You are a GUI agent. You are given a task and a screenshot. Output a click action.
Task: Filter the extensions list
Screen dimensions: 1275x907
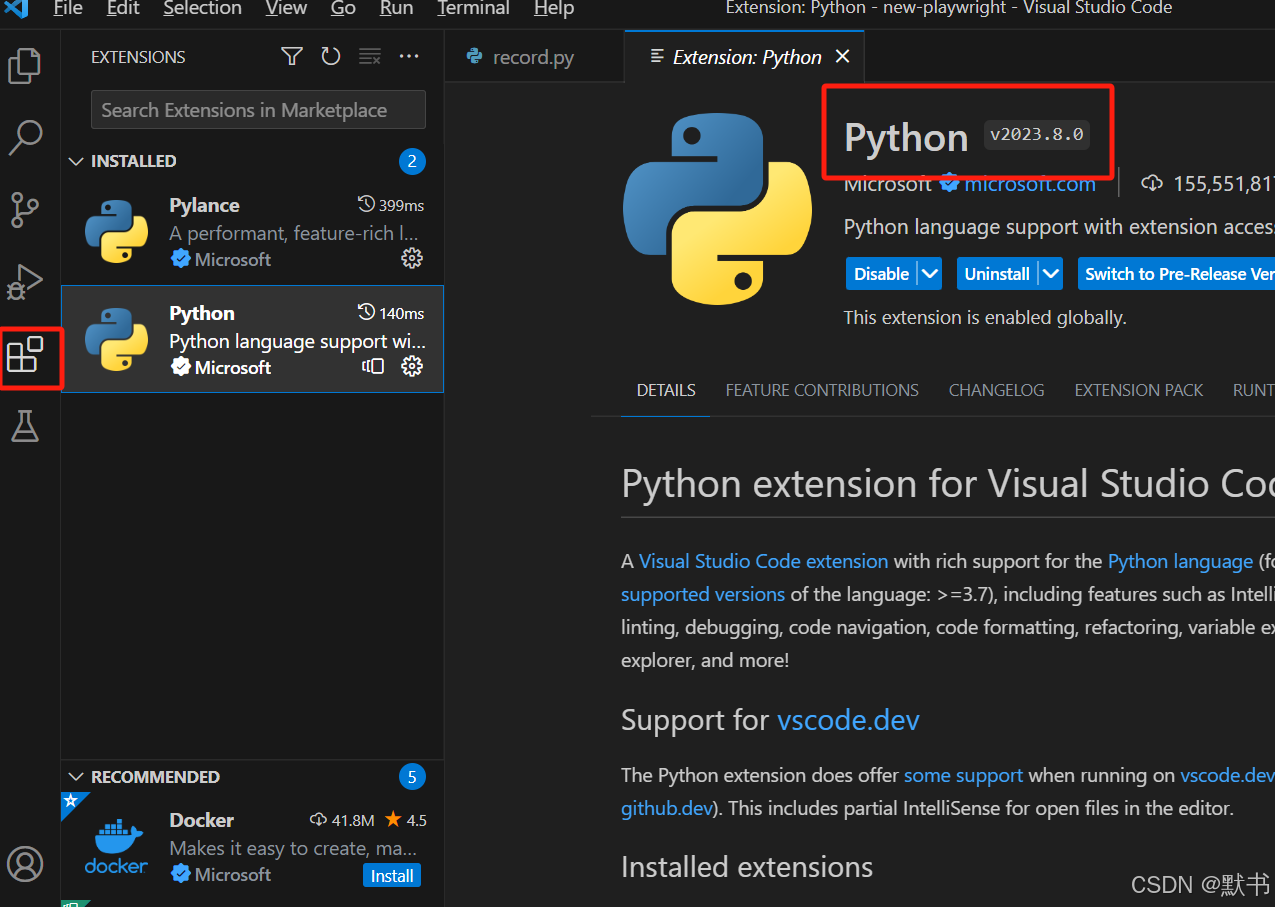click(x=291, y=56)
